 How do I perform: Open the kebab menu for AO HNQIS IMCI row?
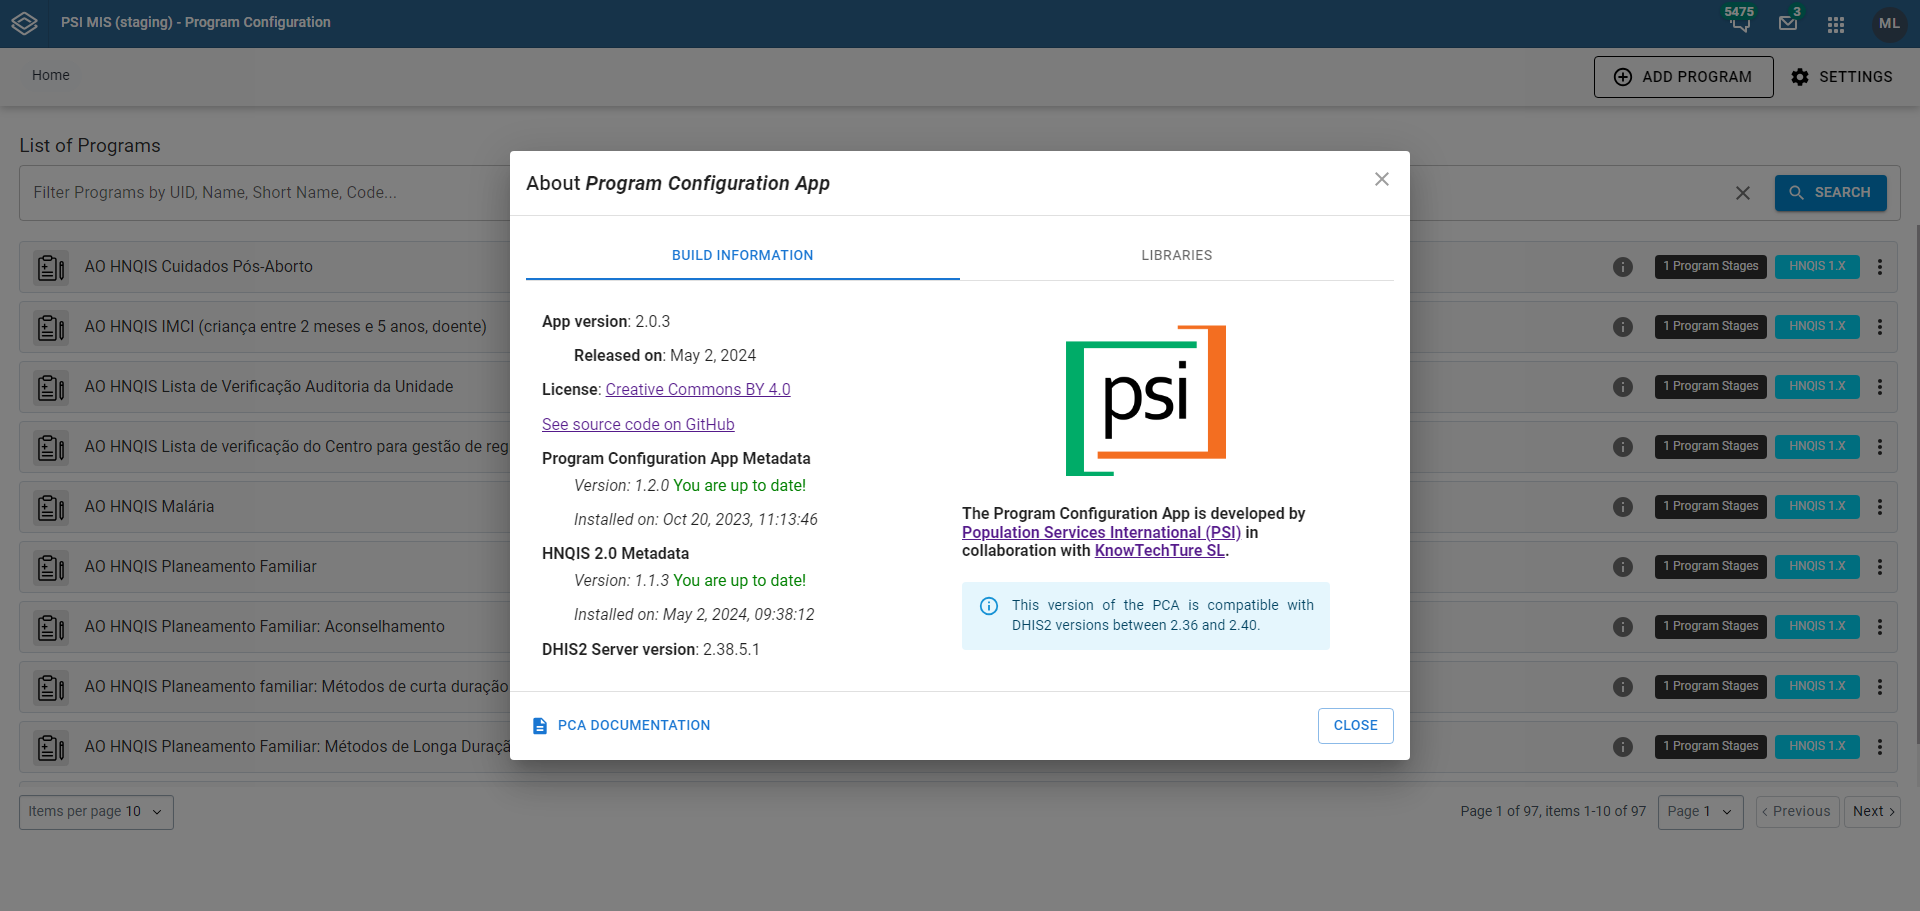(1879, 327)
